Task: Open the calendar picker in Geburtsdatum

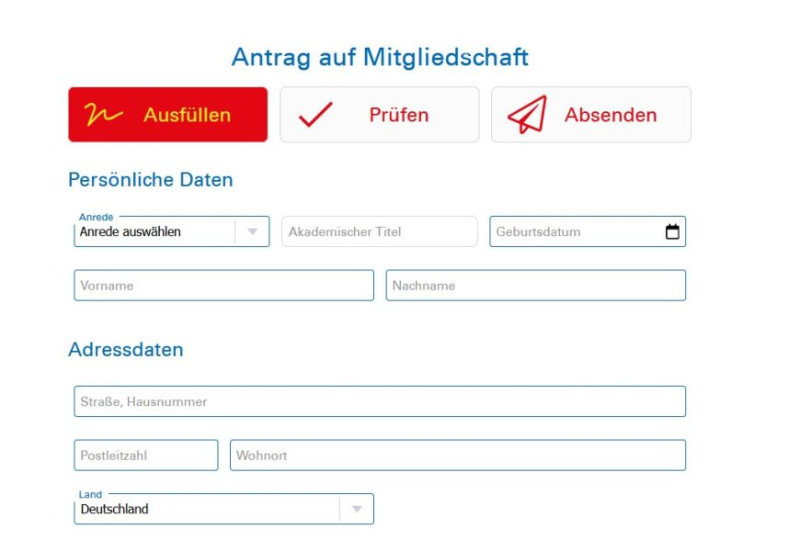Action: (x=673, y=232)
